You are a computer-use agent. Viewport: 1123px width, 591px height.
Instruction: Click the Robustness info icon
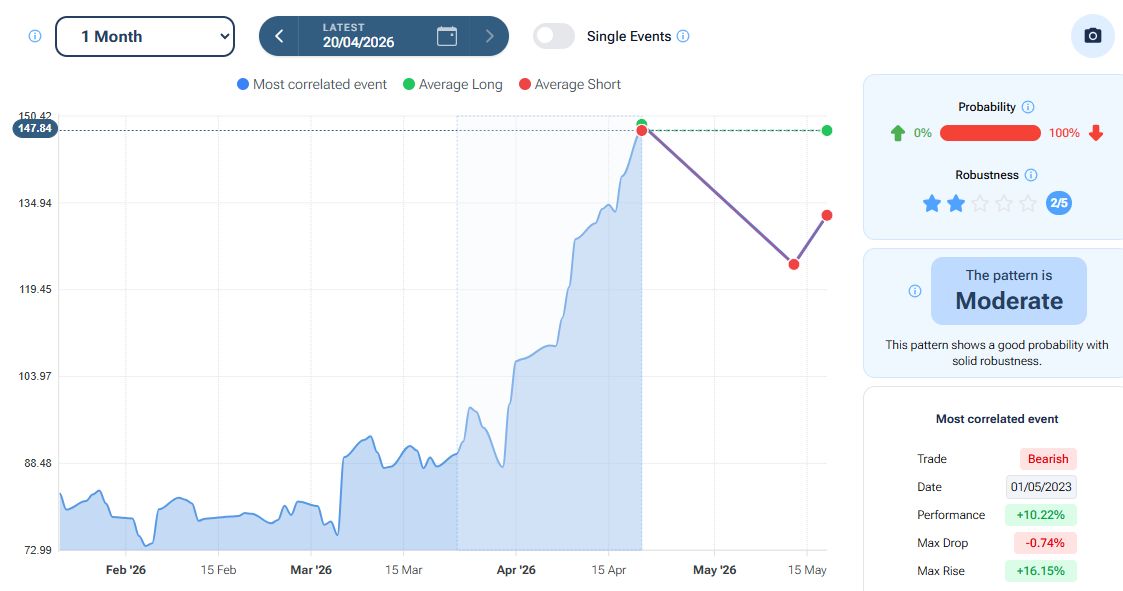tap(1031, 175)
